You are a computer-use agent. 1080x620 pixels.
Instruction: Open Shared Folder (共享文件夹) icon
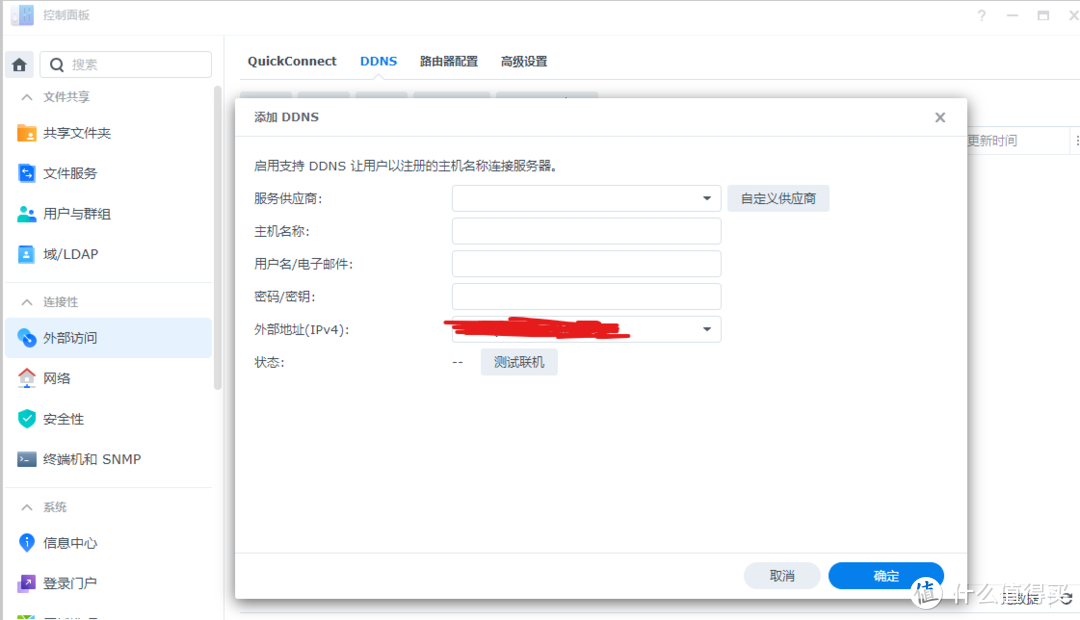coord(27,133)
